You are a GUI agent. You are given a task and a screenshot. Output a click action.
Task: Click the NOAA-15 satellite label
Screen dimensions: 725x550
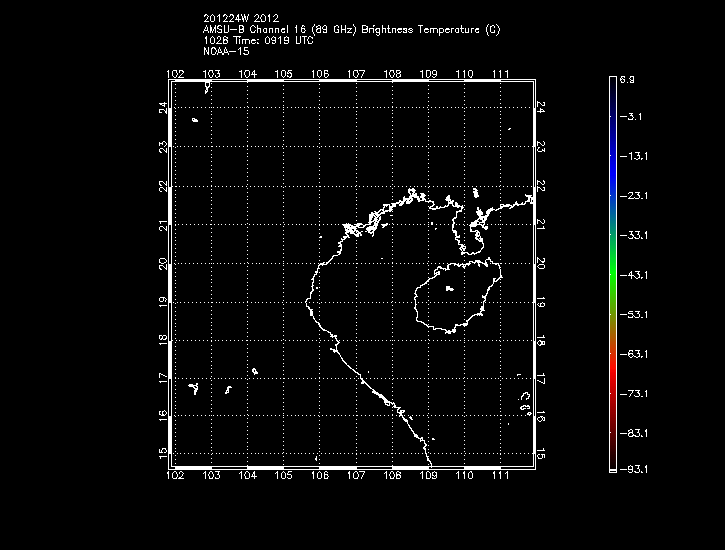click(x=225, y=51)
